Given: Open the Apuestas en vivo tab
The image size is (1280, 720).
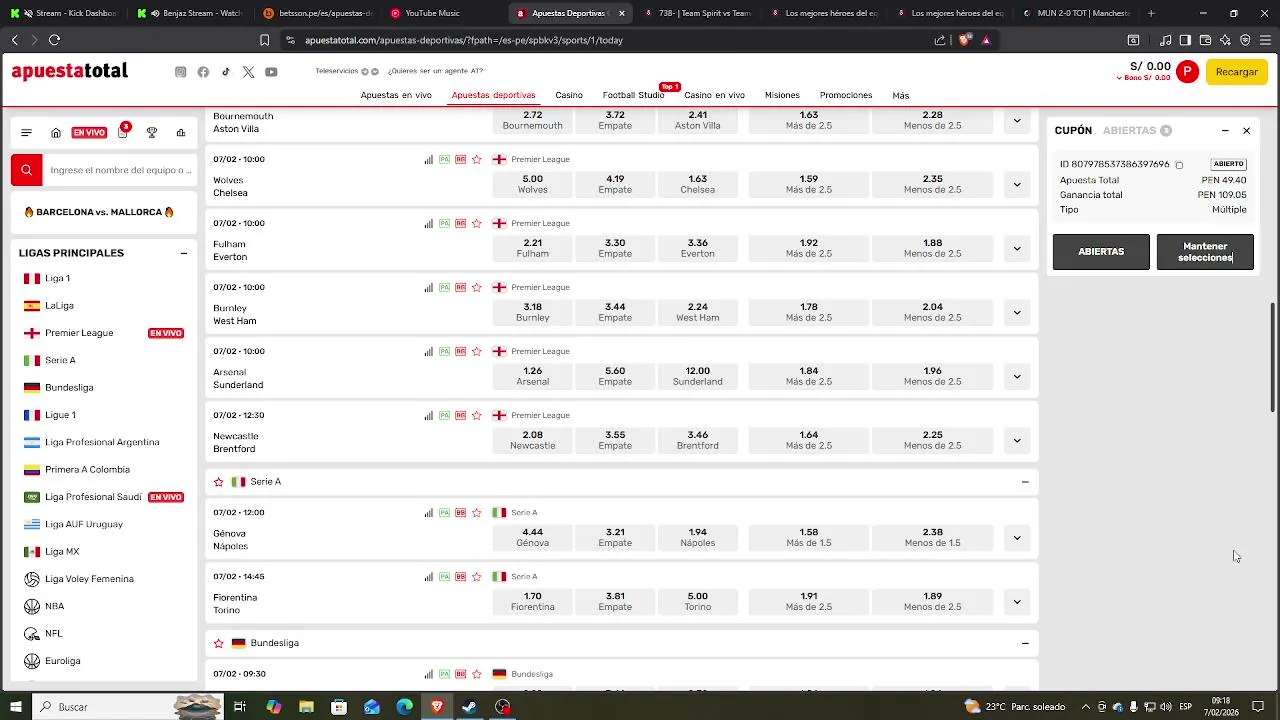Looking at the screenshot, I should pos(396,95).
